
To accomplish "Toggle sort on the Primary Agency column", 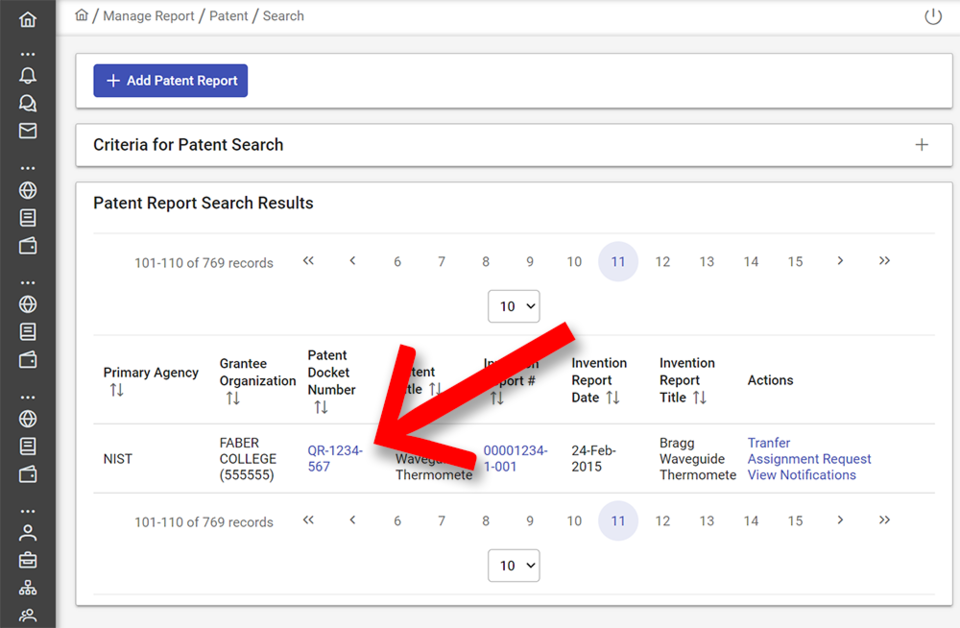I will pyautogui.click(x=117, y=389).
